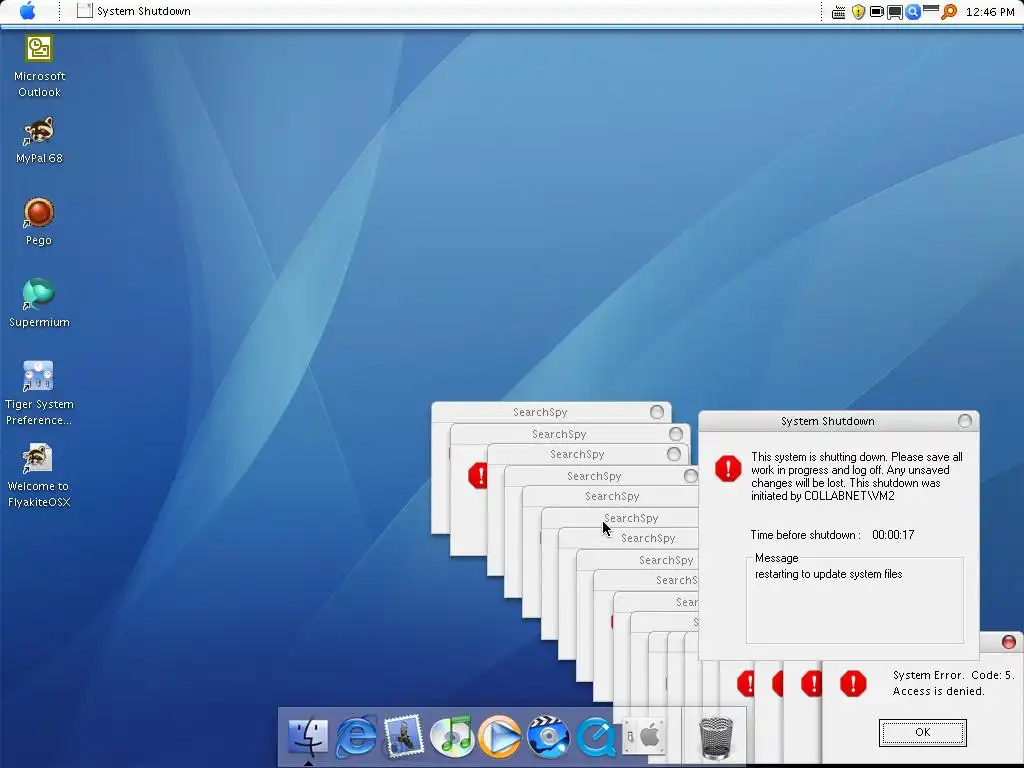
Task: Click the blue magnifier tray icon
Action: [913, 12]
